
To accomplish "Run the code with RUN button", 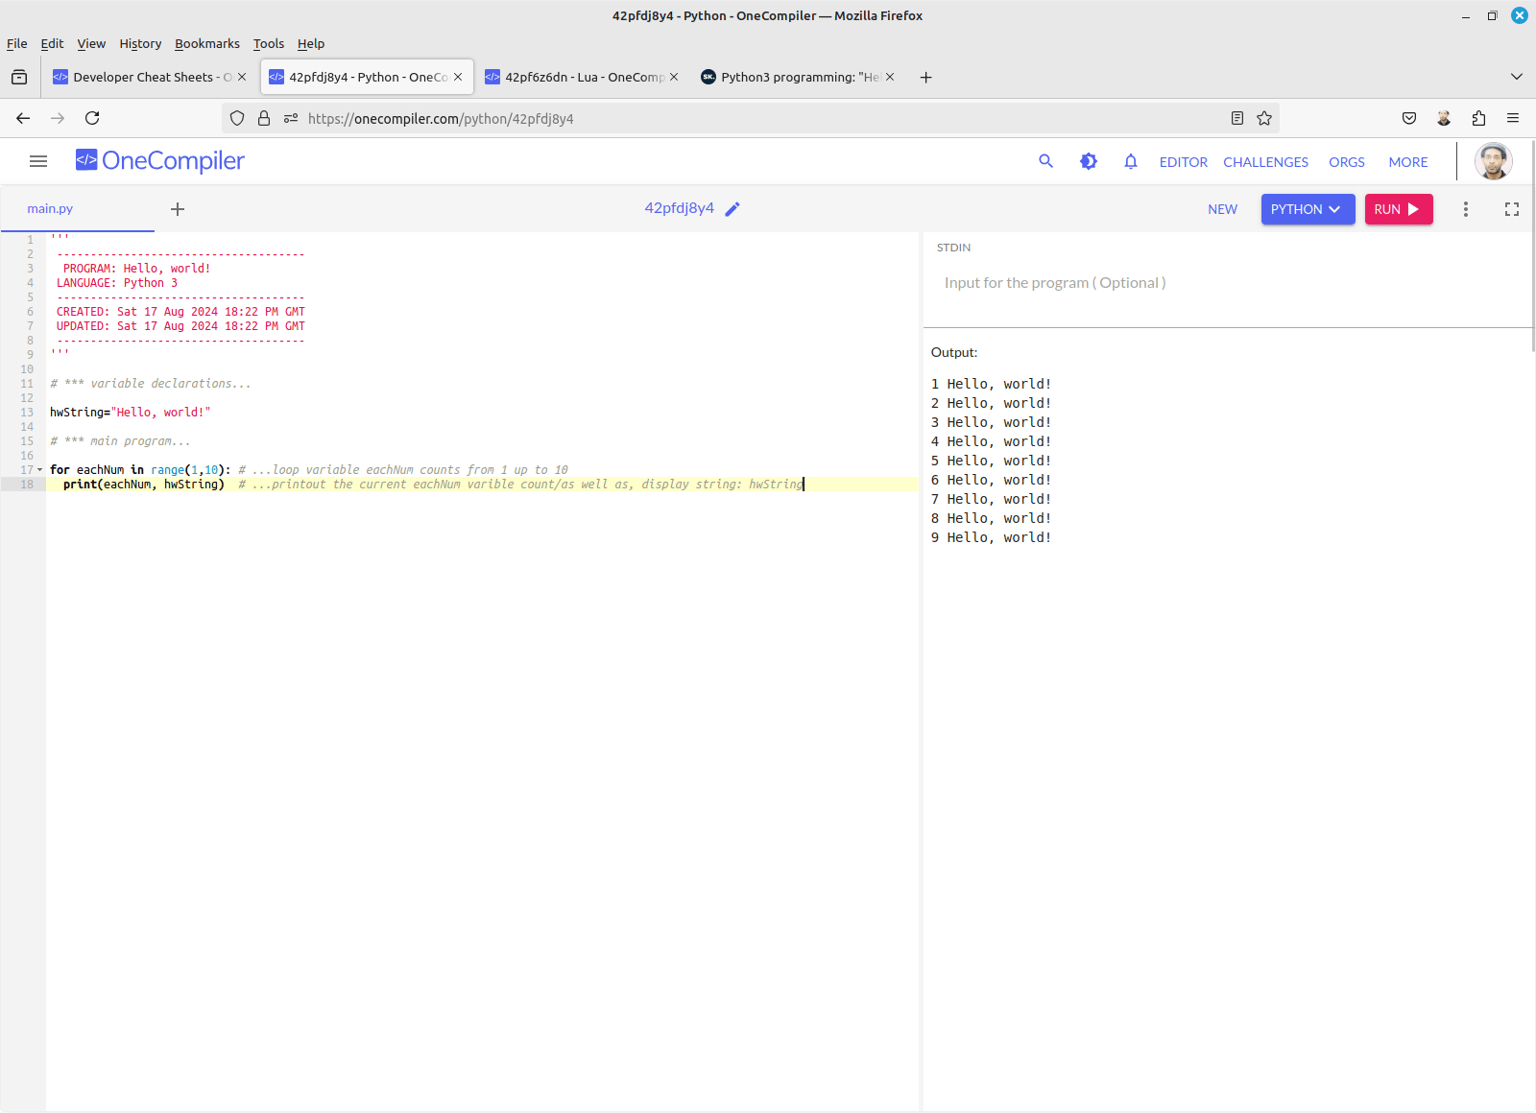I will point(1398,209).
